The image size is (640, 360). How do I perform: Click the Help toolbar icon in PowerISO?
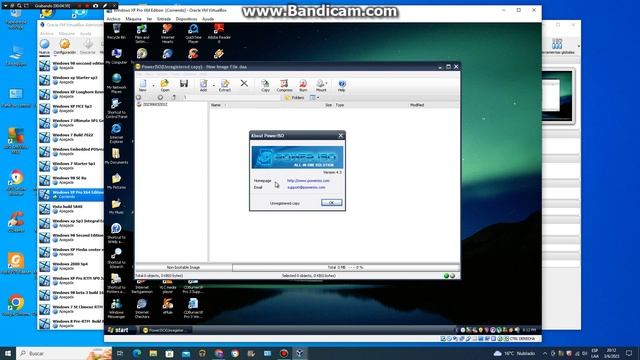342,85
